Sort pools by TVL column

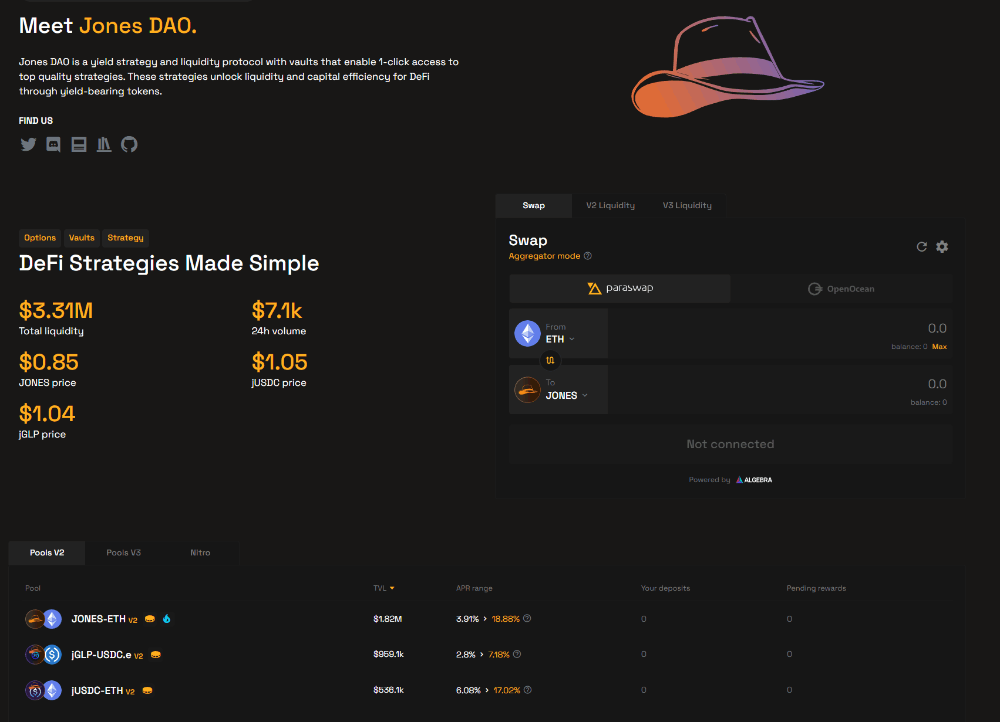pos(384,588)
